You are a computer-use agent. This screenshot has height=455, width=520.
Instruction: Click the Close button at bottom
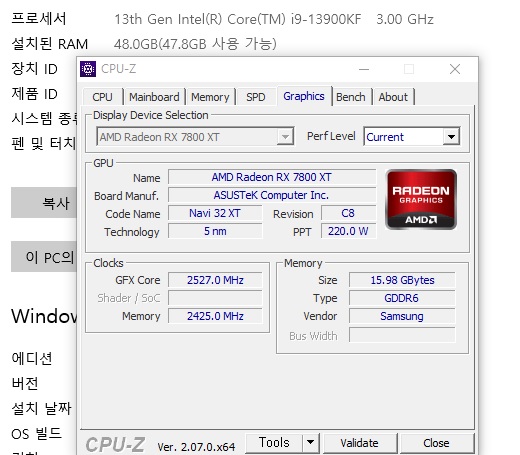pyautogui.click(x=436, y=443)
